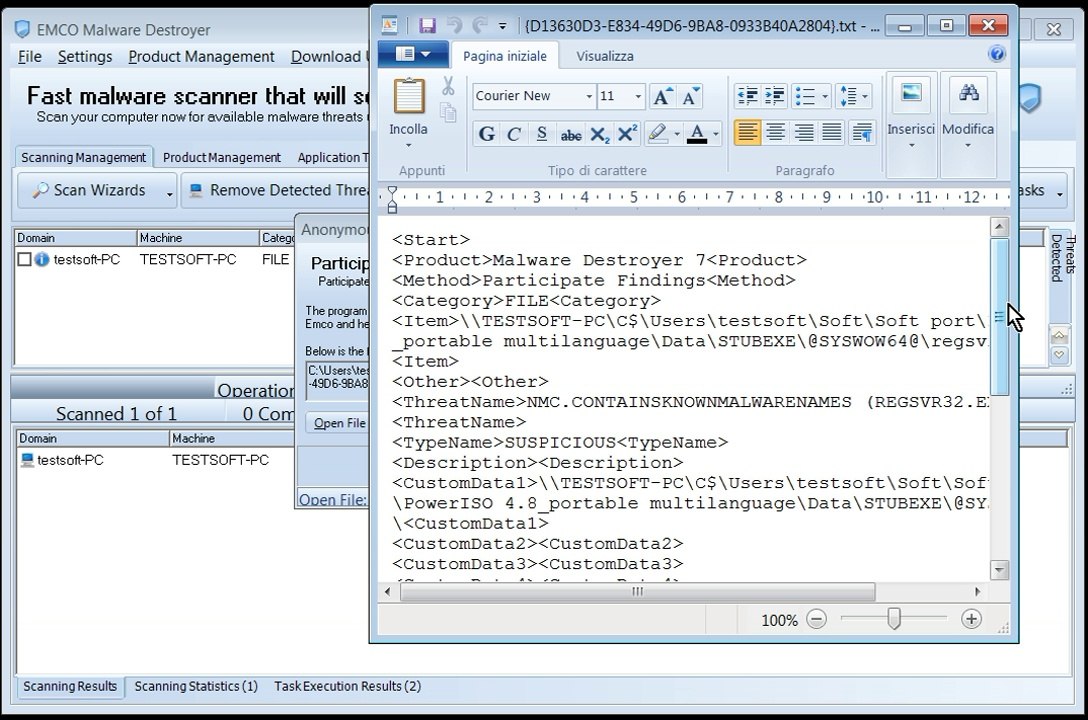Toggle bold G formatting

point(486,133)
